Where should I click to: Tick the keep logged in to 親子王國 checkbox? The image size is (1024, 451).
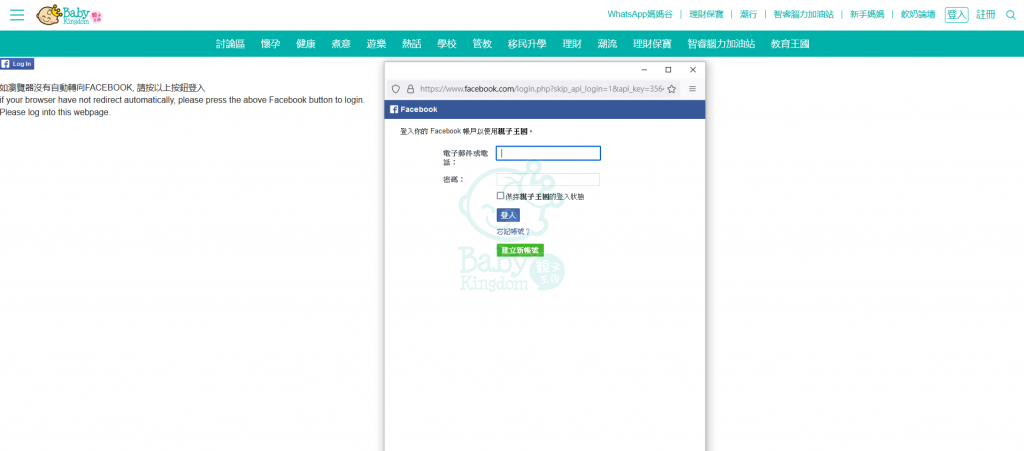[x=500, y=195]
